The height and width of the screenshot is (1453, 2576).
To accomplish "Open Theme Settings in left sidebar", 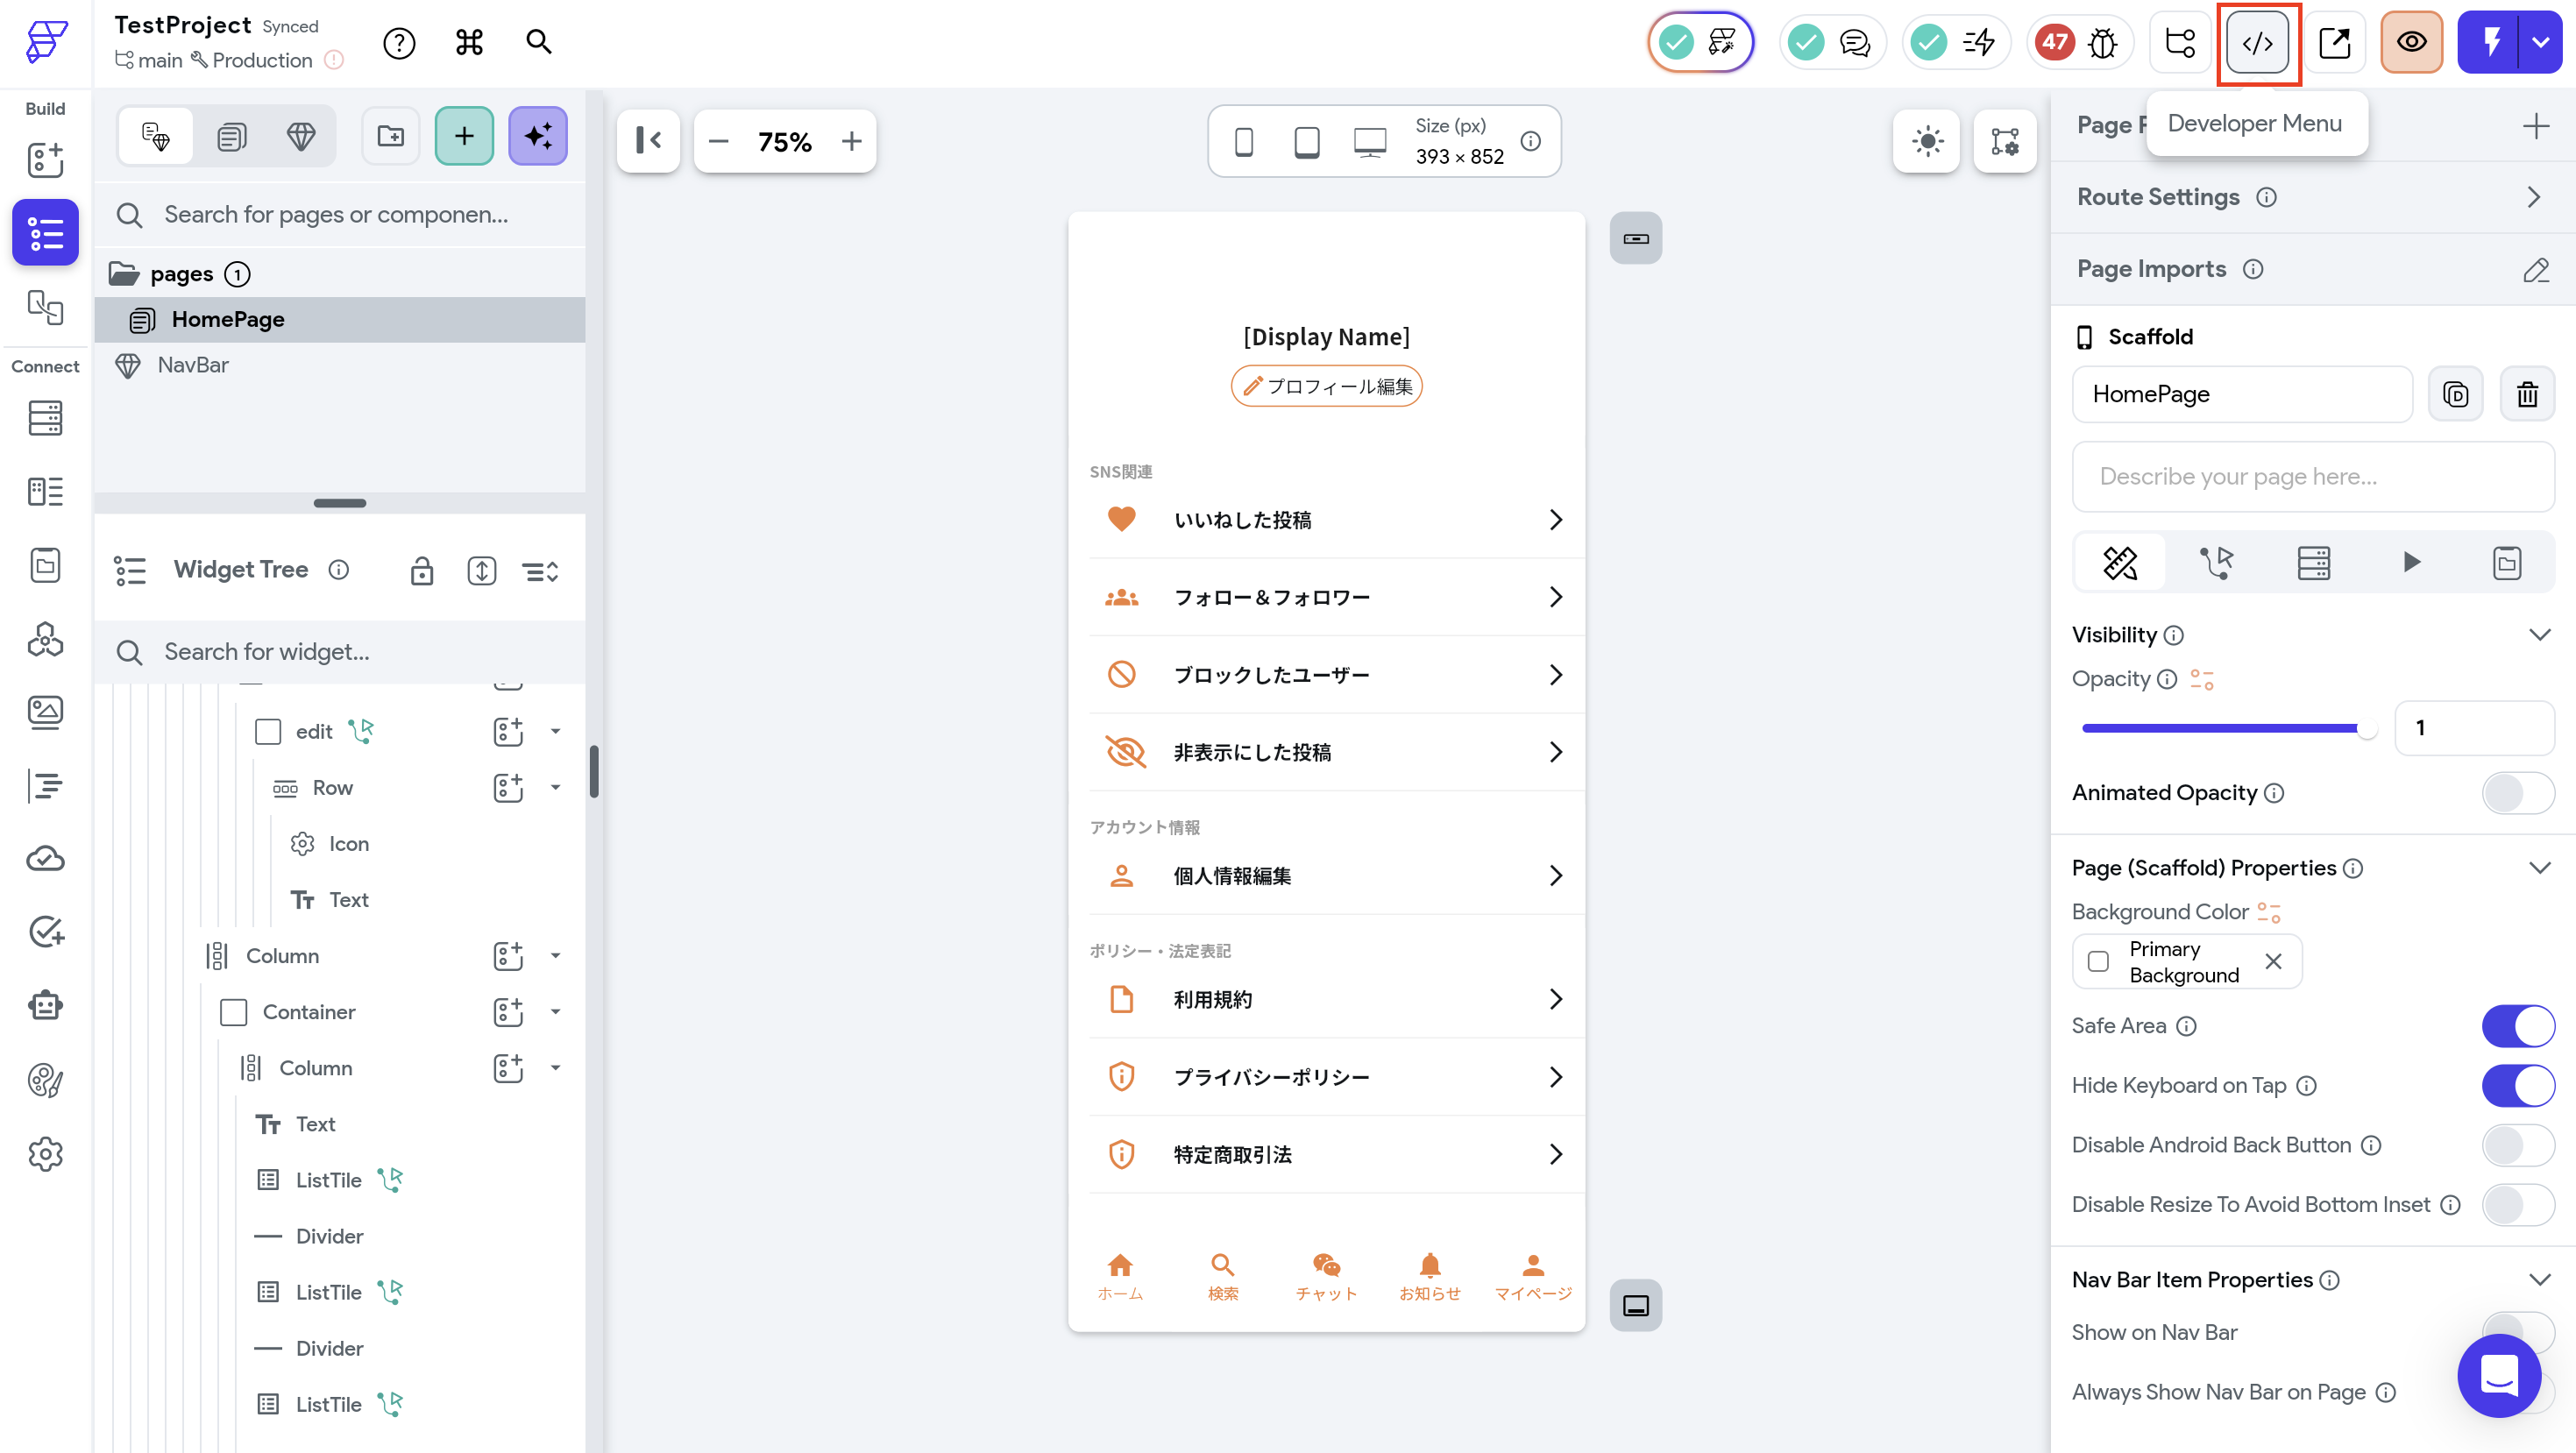I will click(x=45, y=1080).
